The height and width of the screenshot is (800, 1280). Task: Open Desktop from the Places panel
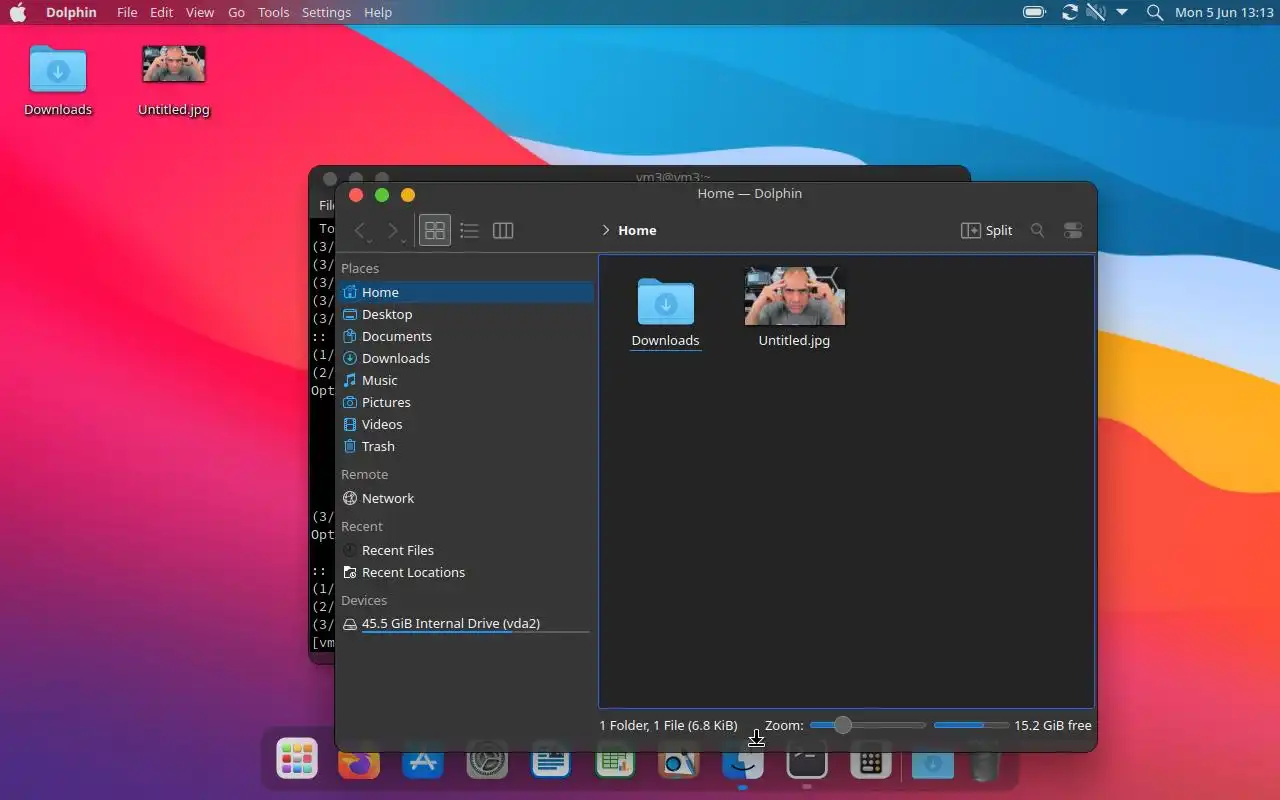click(466, 314)
